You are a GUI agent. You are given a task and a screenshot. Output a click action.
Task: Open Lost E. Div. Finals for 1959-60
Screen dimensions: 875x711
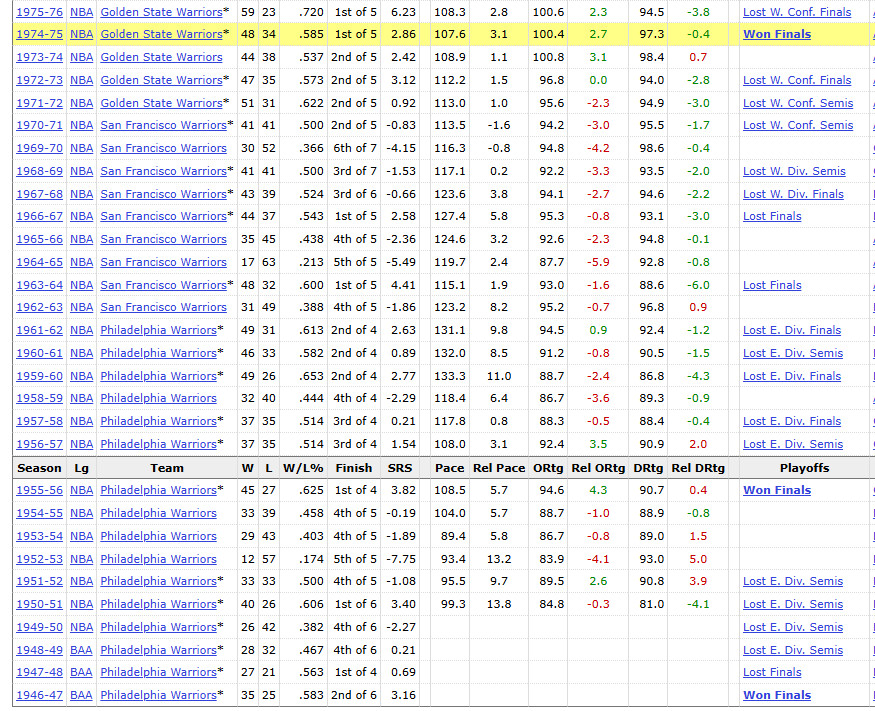pos(792,376)
